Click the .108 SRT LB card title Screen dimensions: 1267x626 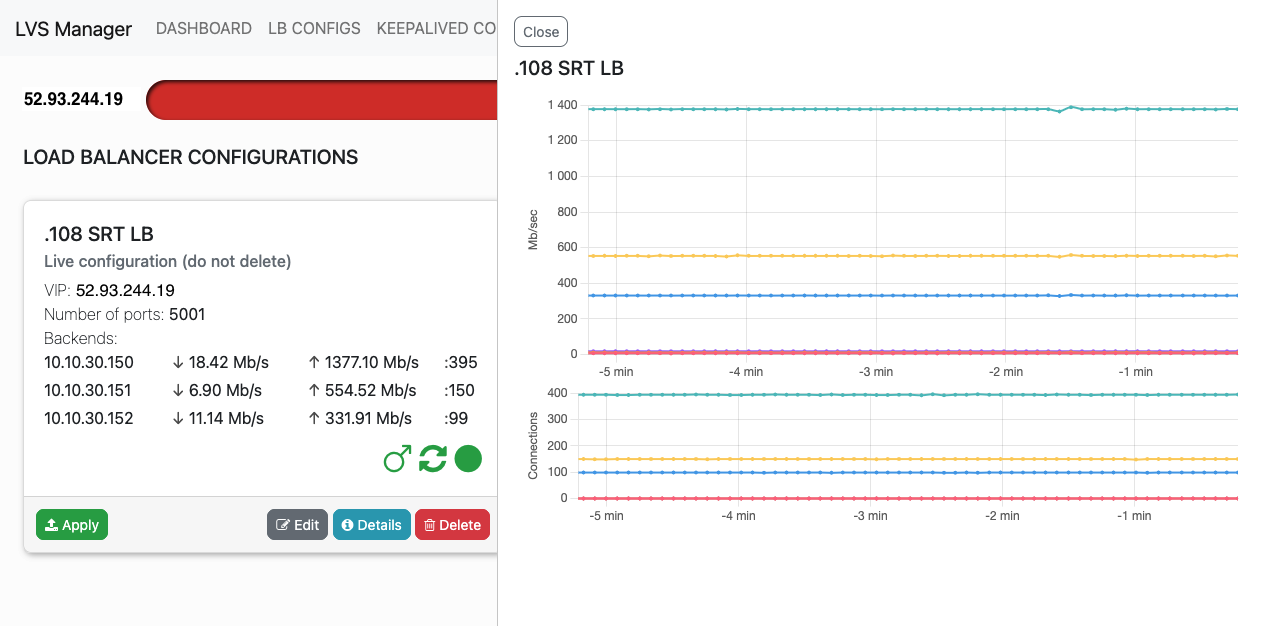click(99, 234)
